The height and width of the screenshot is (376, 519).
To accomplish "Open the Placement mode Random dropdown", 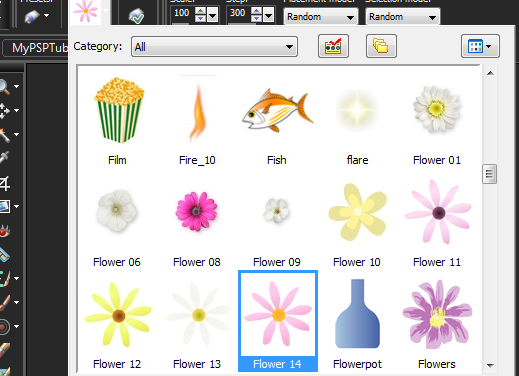I will click(321, 17).
